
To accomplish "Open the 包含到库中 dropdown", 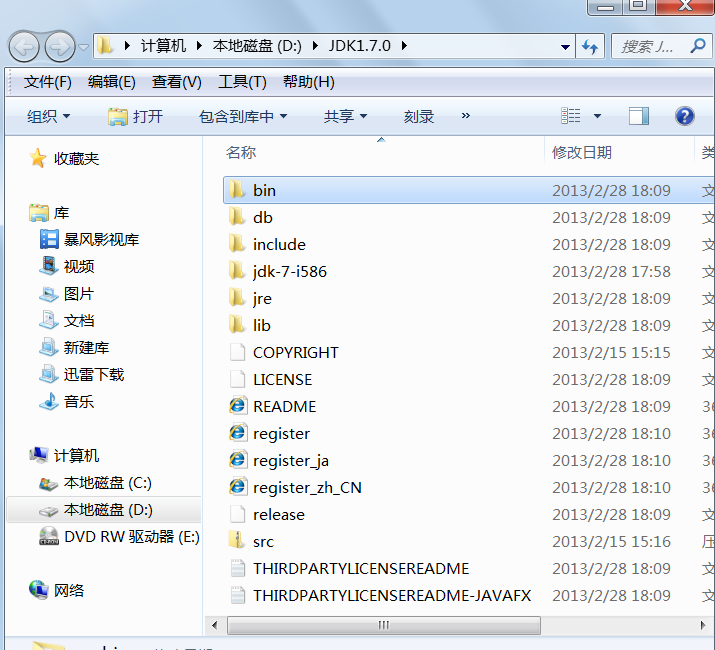I will (243, 116).
